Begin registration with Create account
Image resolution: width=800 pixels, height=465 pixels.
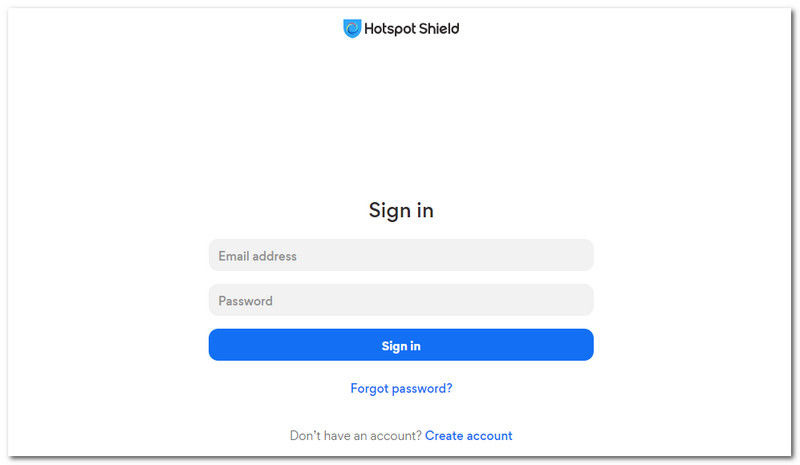point(468,435)
